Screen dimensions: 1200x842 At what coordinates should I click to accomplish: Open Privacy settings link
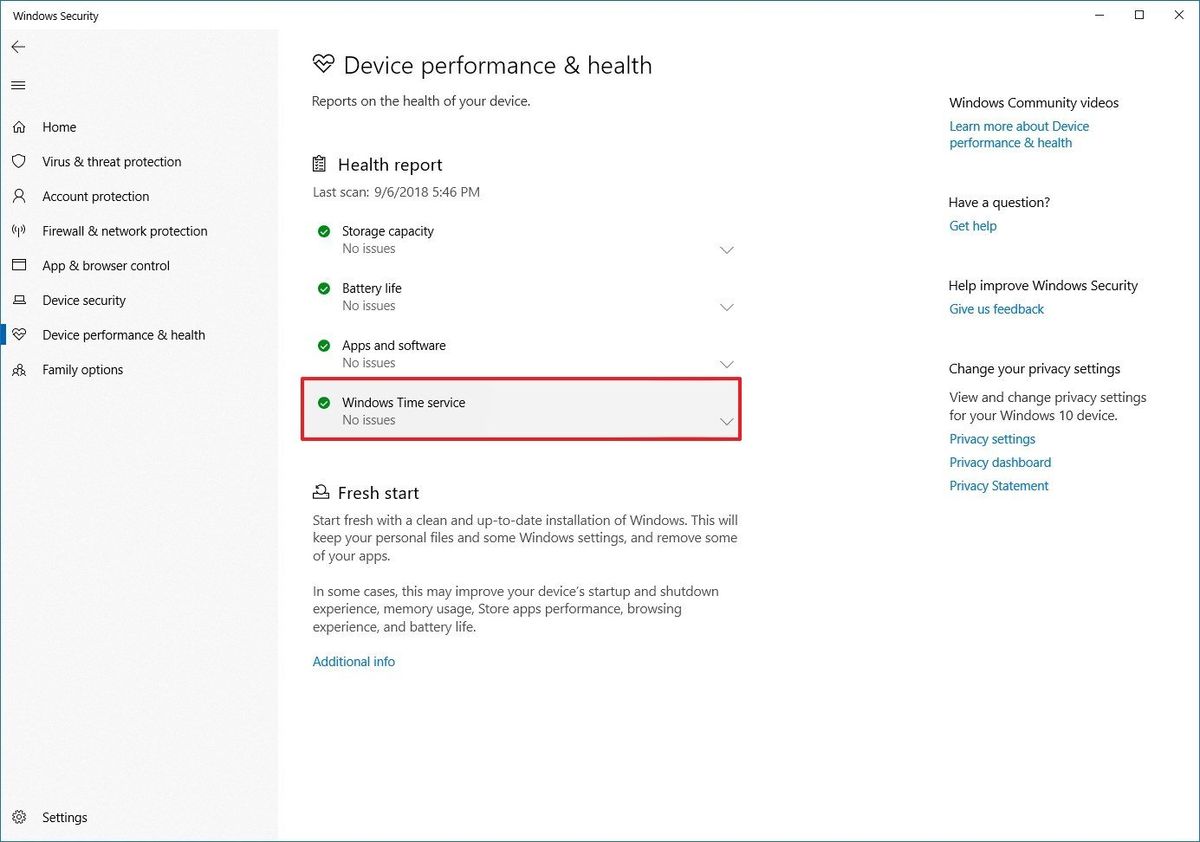(x=991, y=438)
